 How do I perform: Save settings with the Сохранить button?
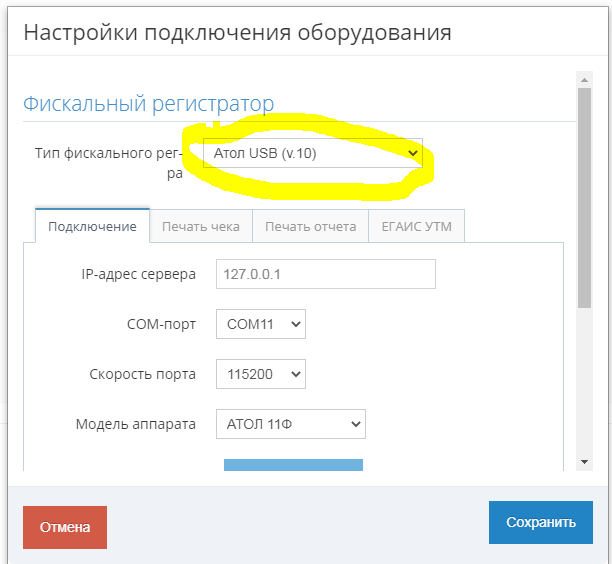click(x=541, y=522)
